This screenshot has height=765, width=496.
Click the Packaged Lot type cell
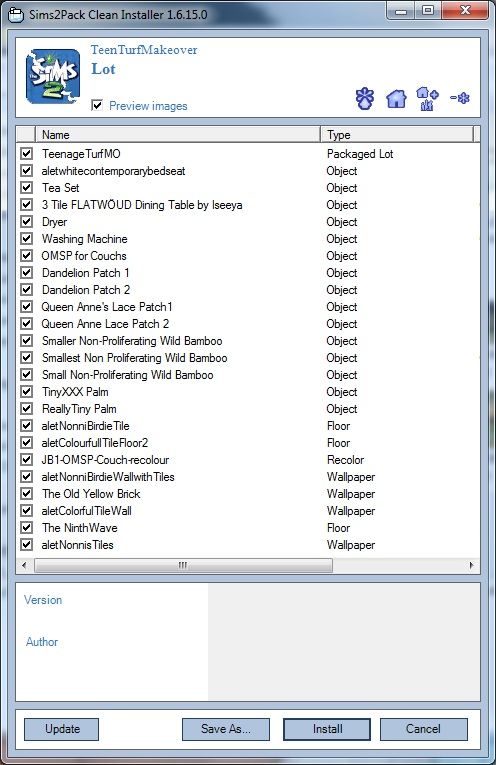(360, 154)
